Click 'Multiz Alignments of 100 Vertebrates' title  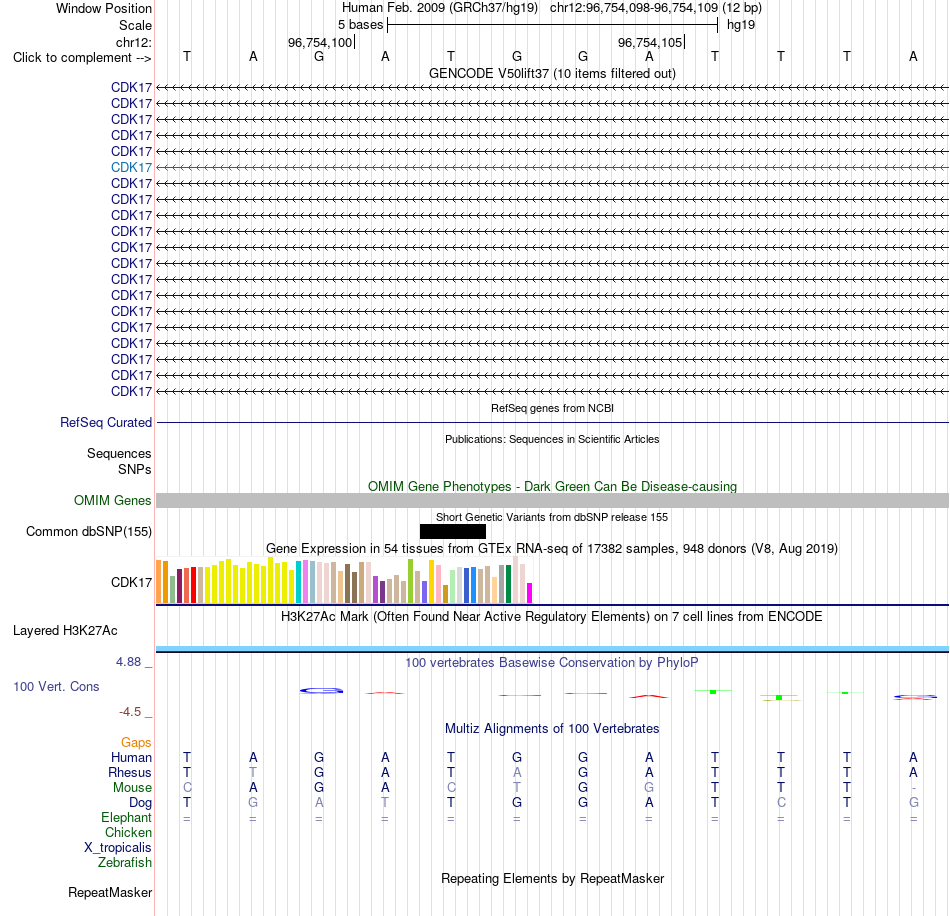tap(552, 728)
